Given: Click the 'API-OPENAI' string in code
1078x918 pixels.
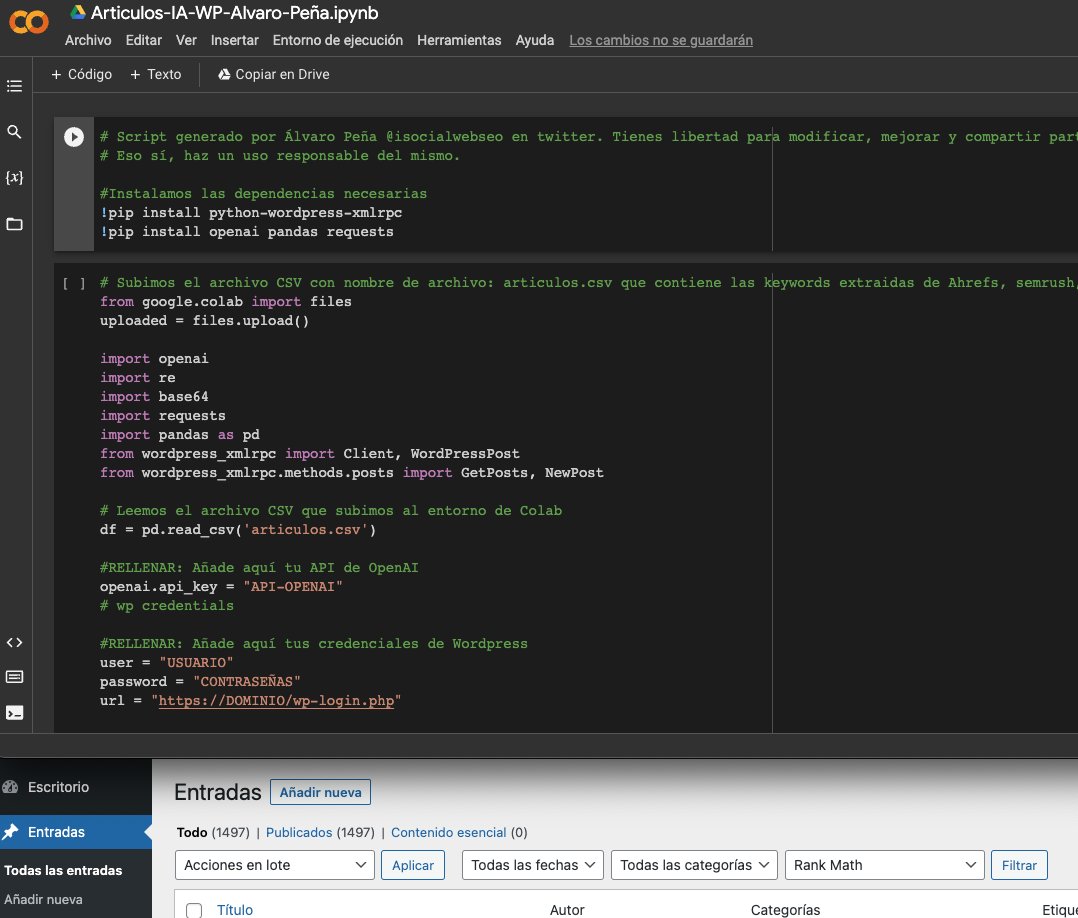Looking at the screenshot, I should [293, 587].
